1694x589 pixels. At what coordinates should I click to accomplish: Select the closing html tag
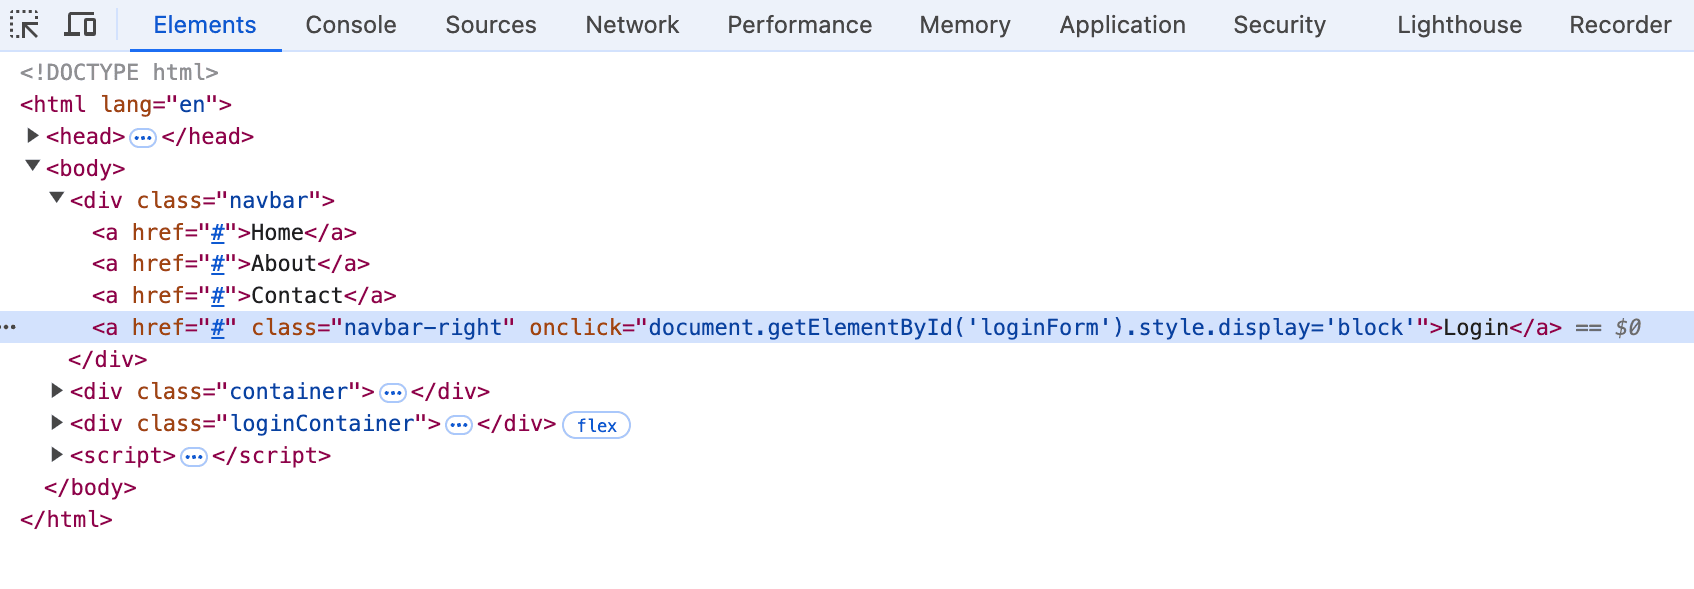(x=66, y=520)
